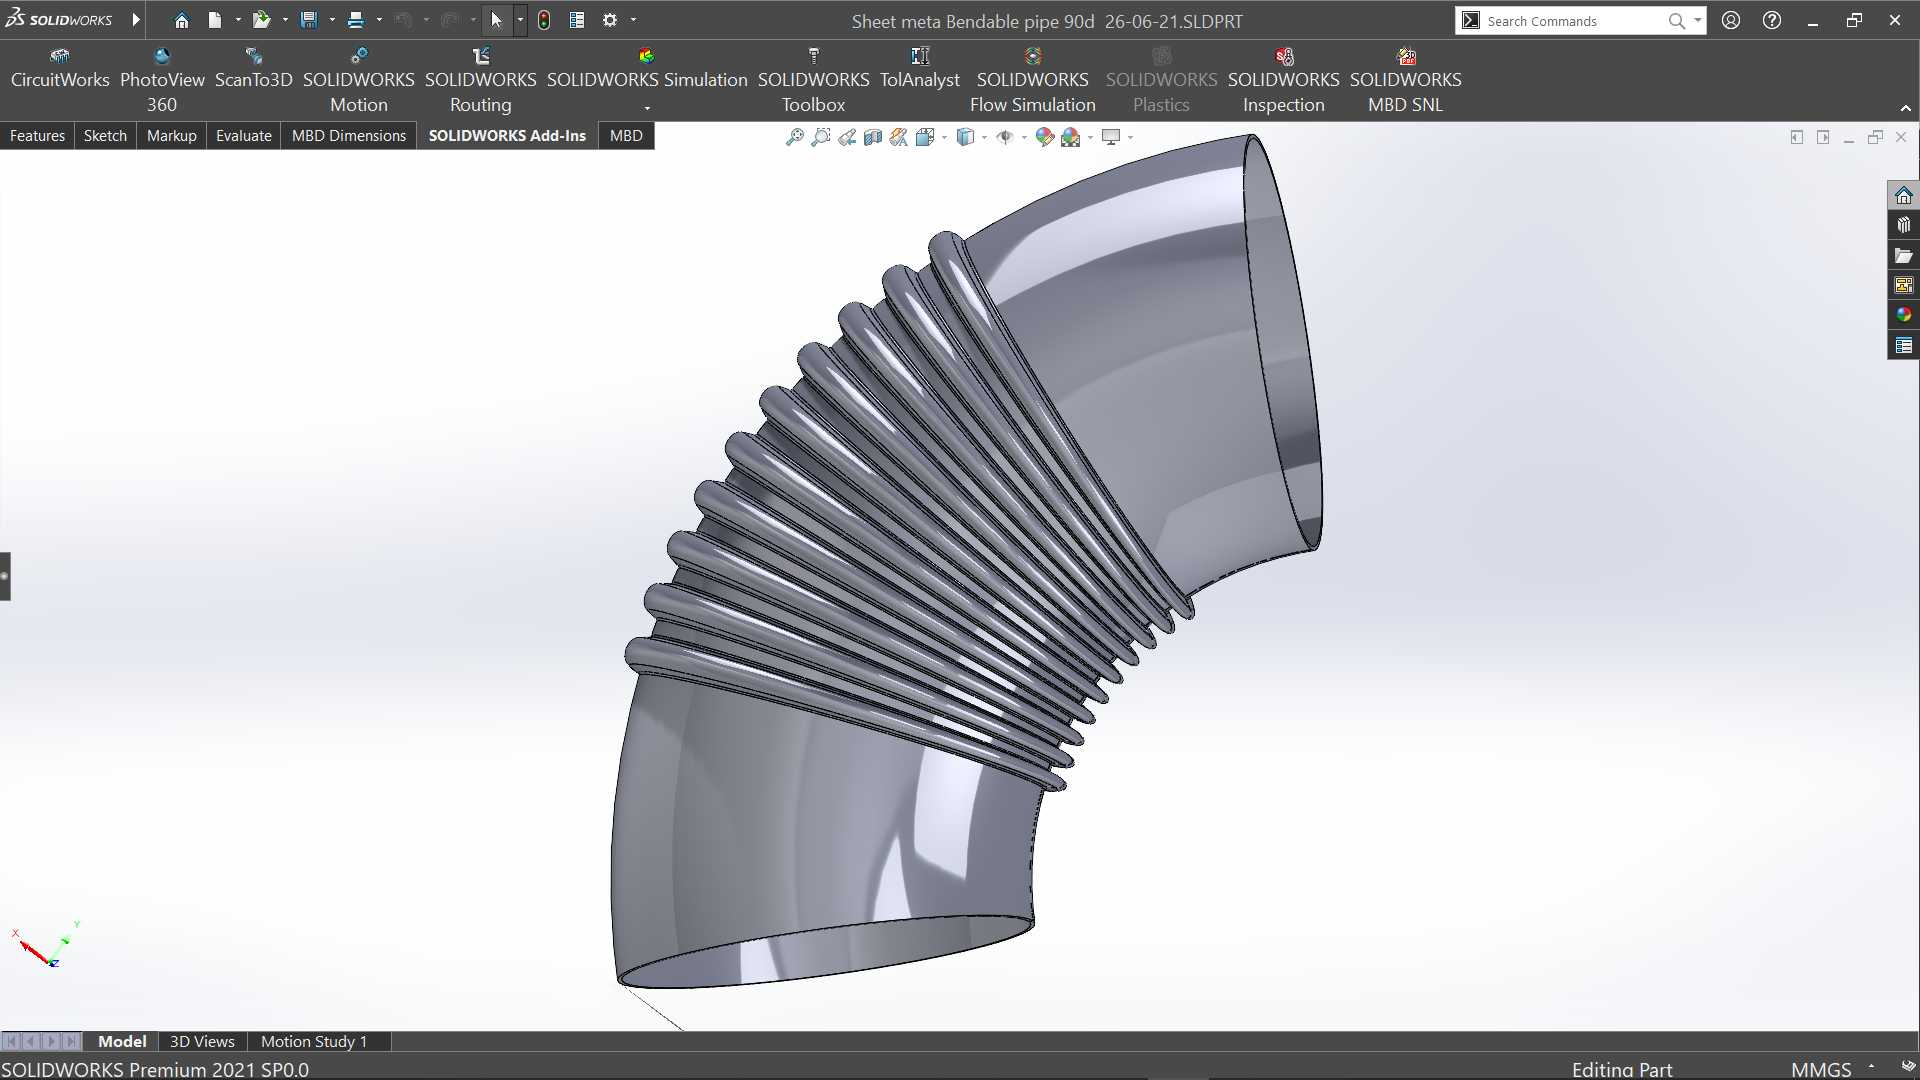The height and width of the screenshot is (1080, 1920).
Task: Click Apply Scene icon
Action: click(x=1071, y=137)
